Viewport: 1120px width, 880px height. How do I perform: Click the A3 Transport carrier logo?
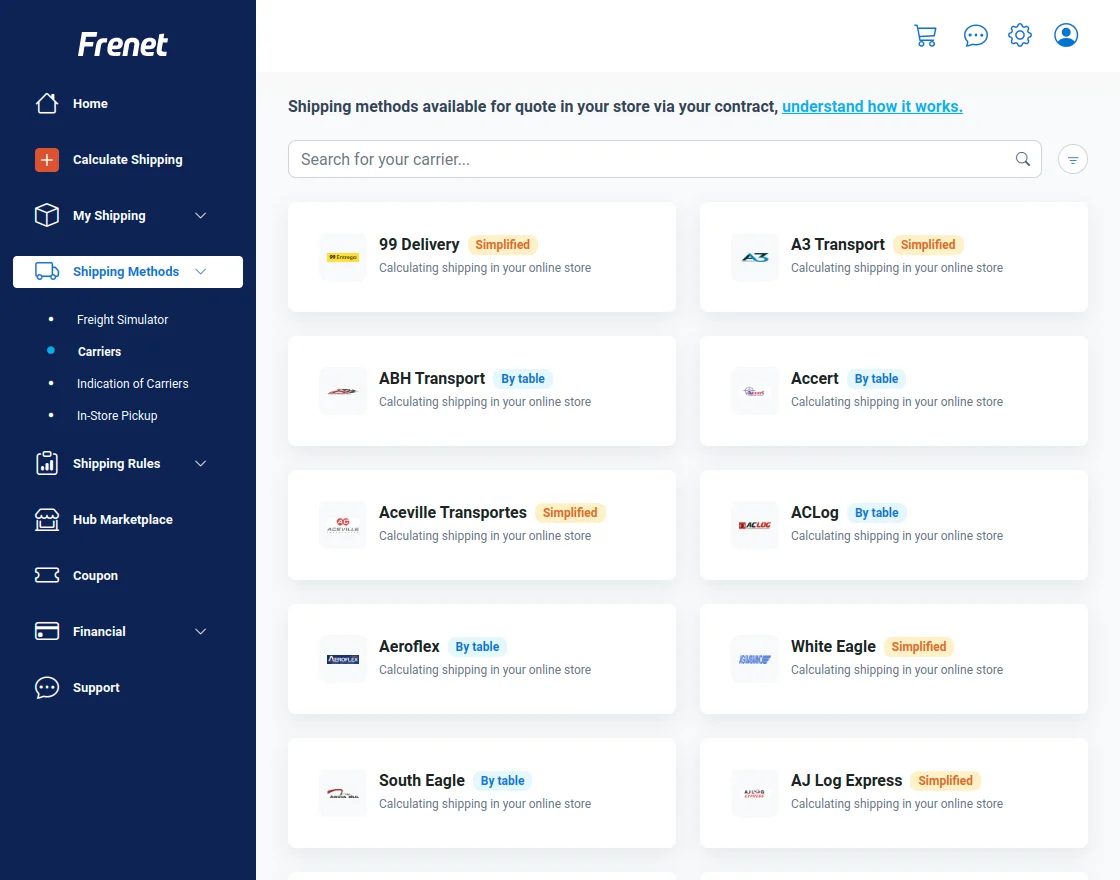tap(755, 257)
